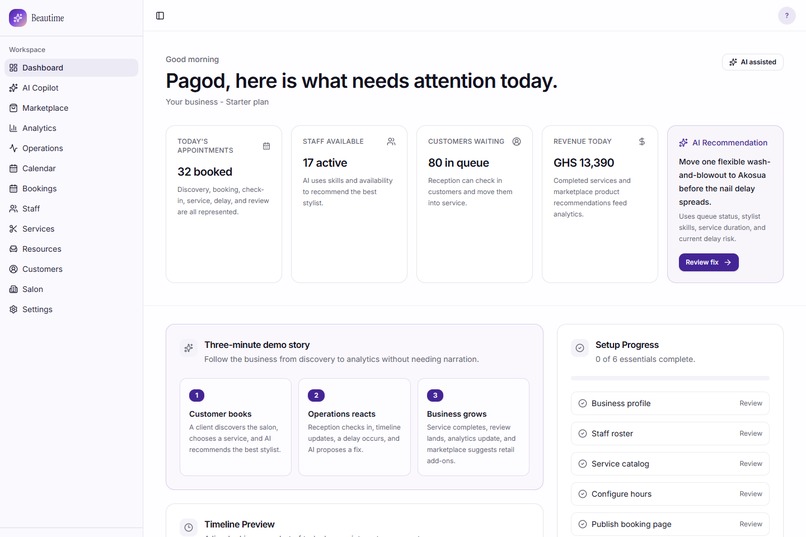Click the 'Good morning' greeting
Viewport: 806px width, 537px height.
click(x=192, y=59)
